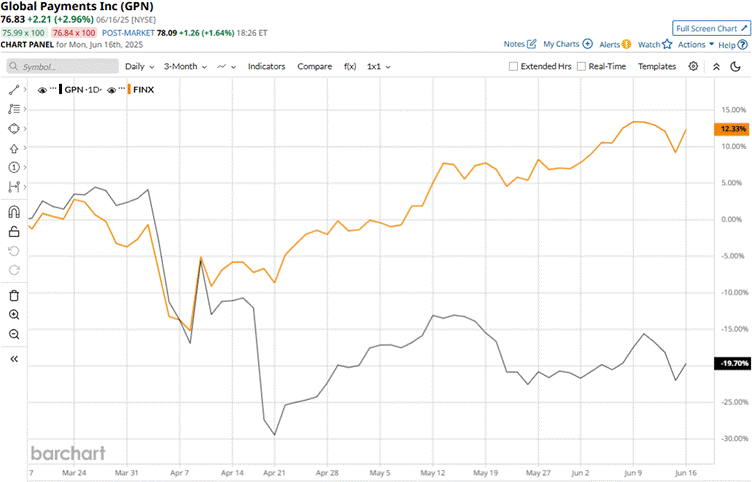Select the arrow marker tool

14,148
